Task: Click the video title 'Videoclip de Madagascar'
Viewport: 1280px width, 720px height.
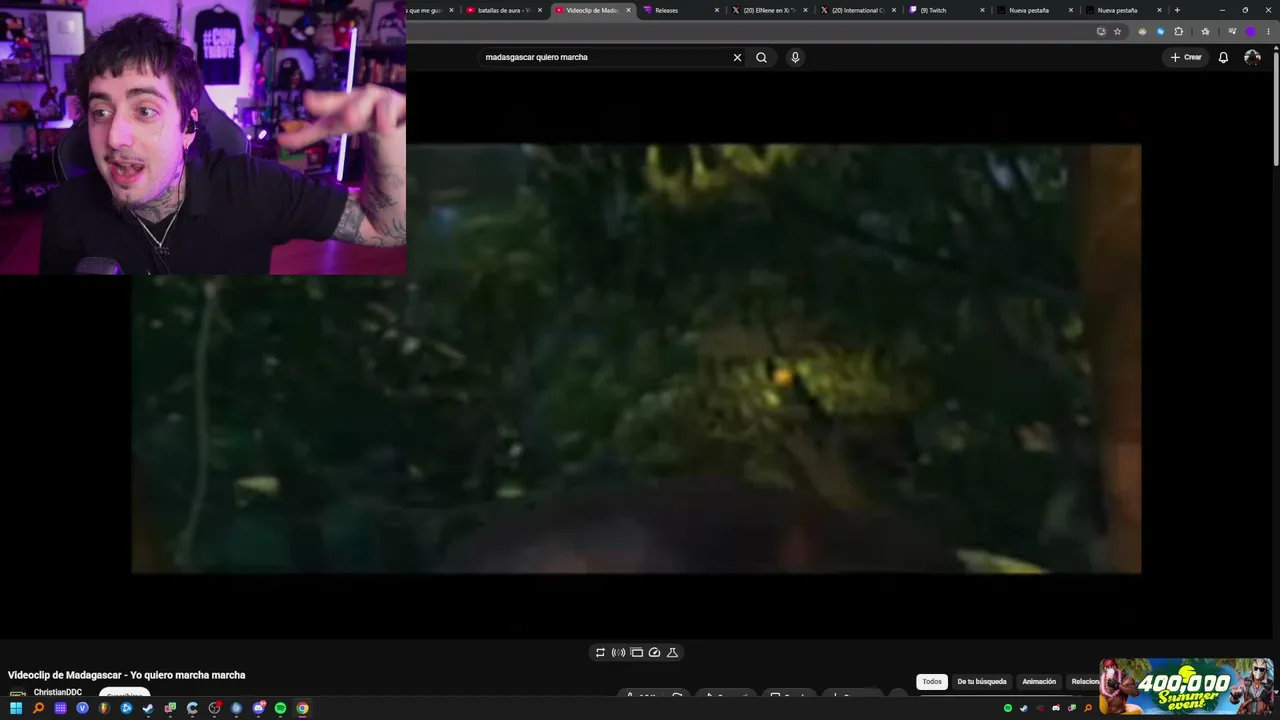Action: [x=127, y=675]
